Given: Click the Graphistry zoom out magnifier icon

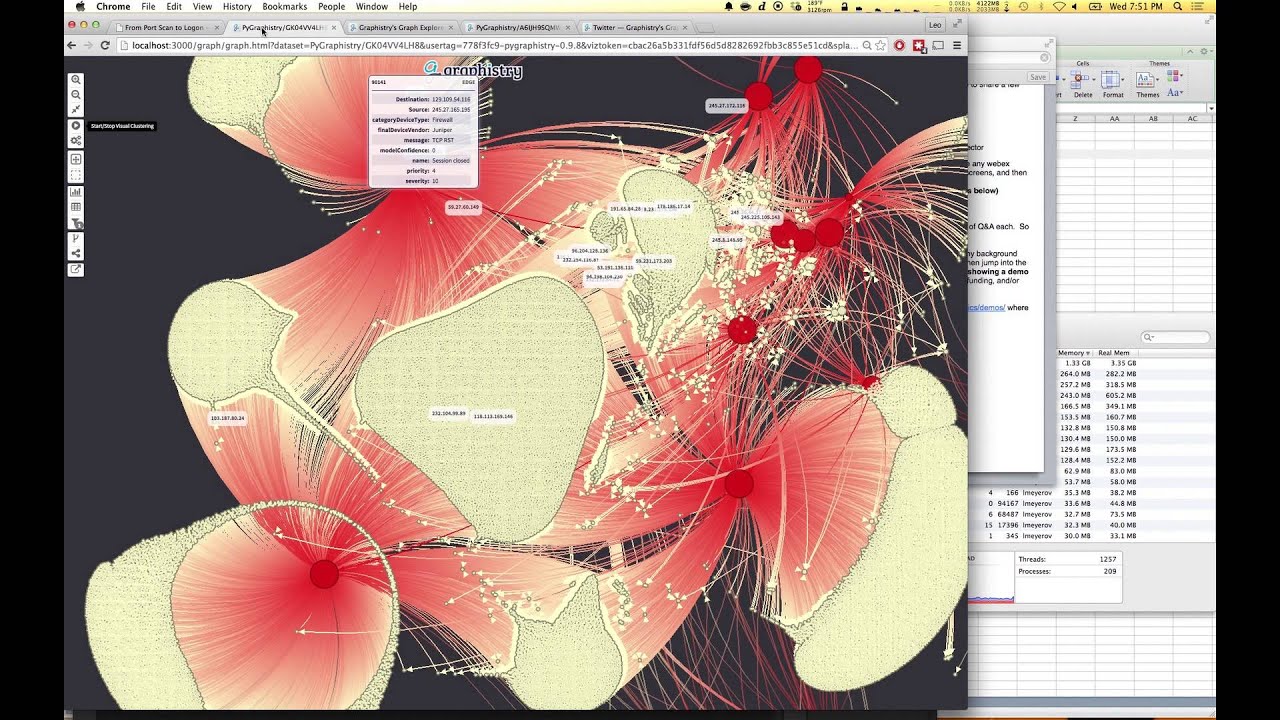Looking at the screenshot, I should click(75, 94).
